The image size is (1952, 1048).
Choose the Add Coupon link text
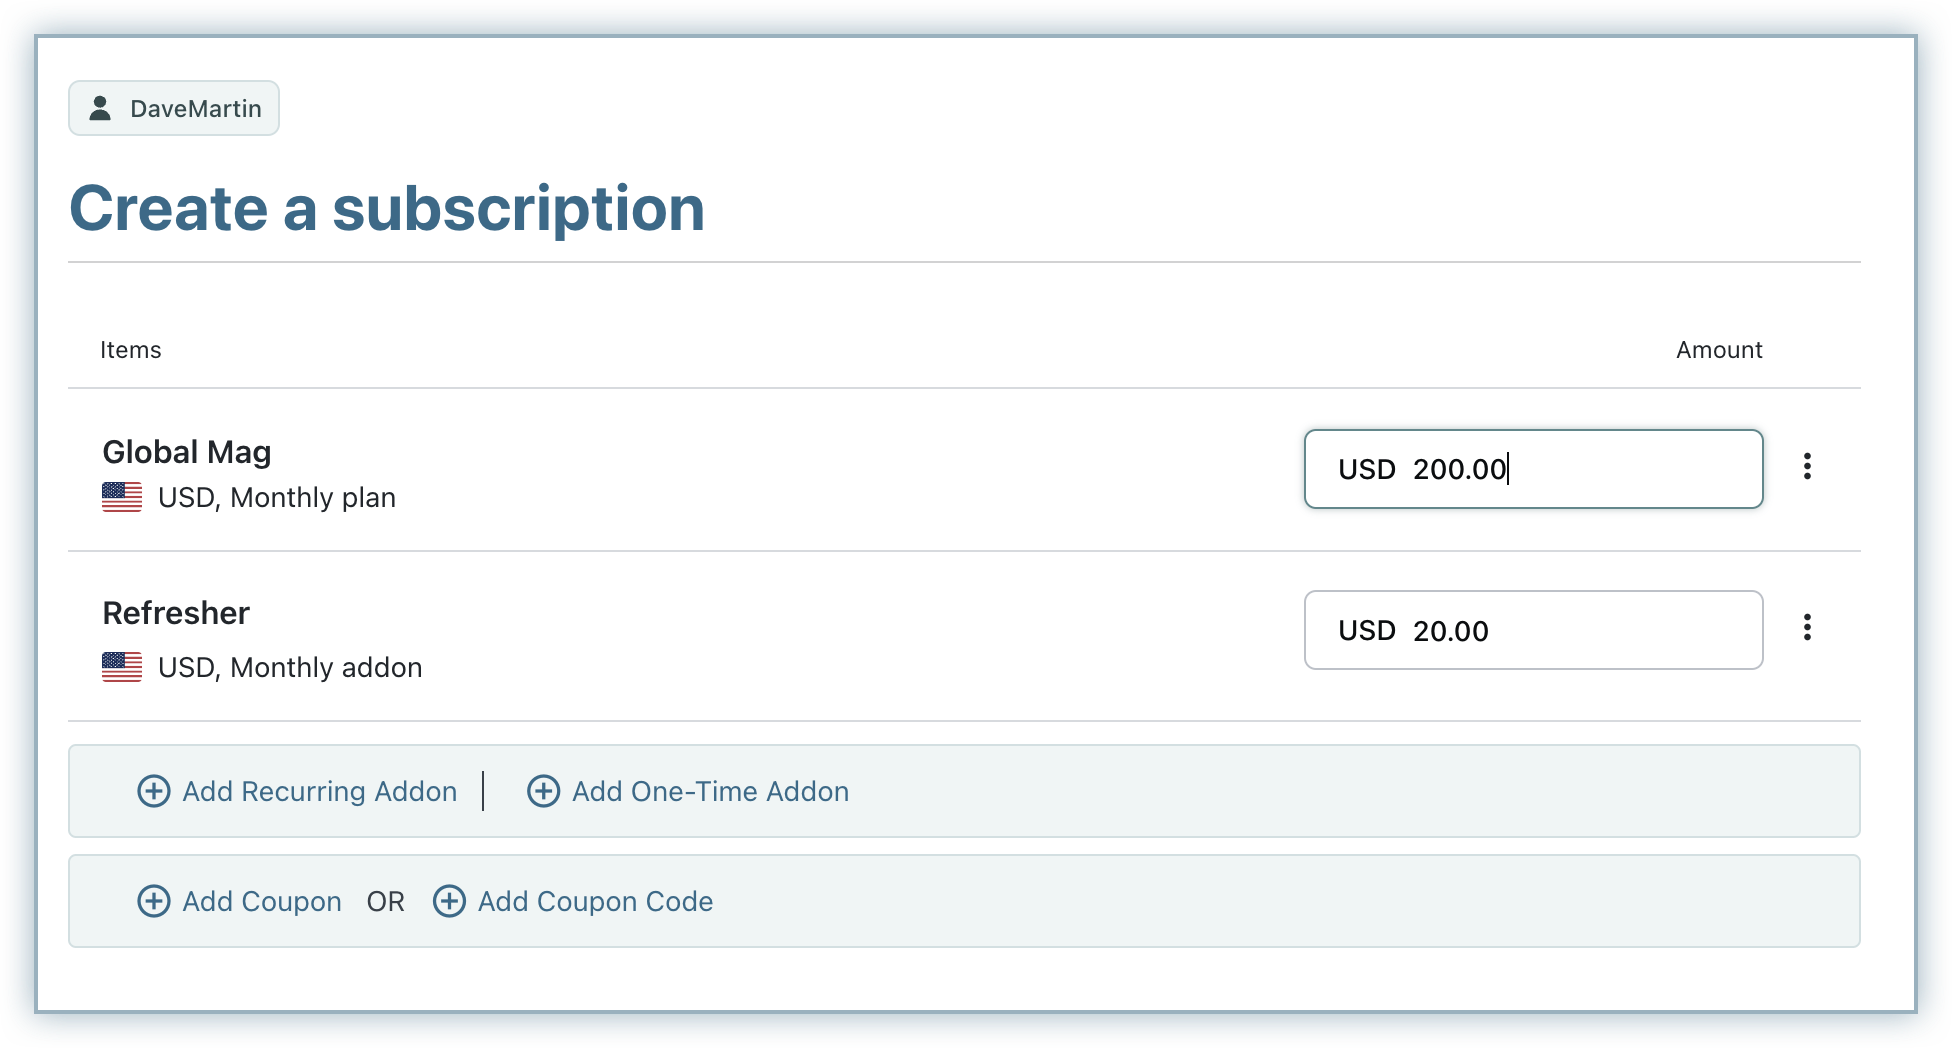(x=261, y=901)
